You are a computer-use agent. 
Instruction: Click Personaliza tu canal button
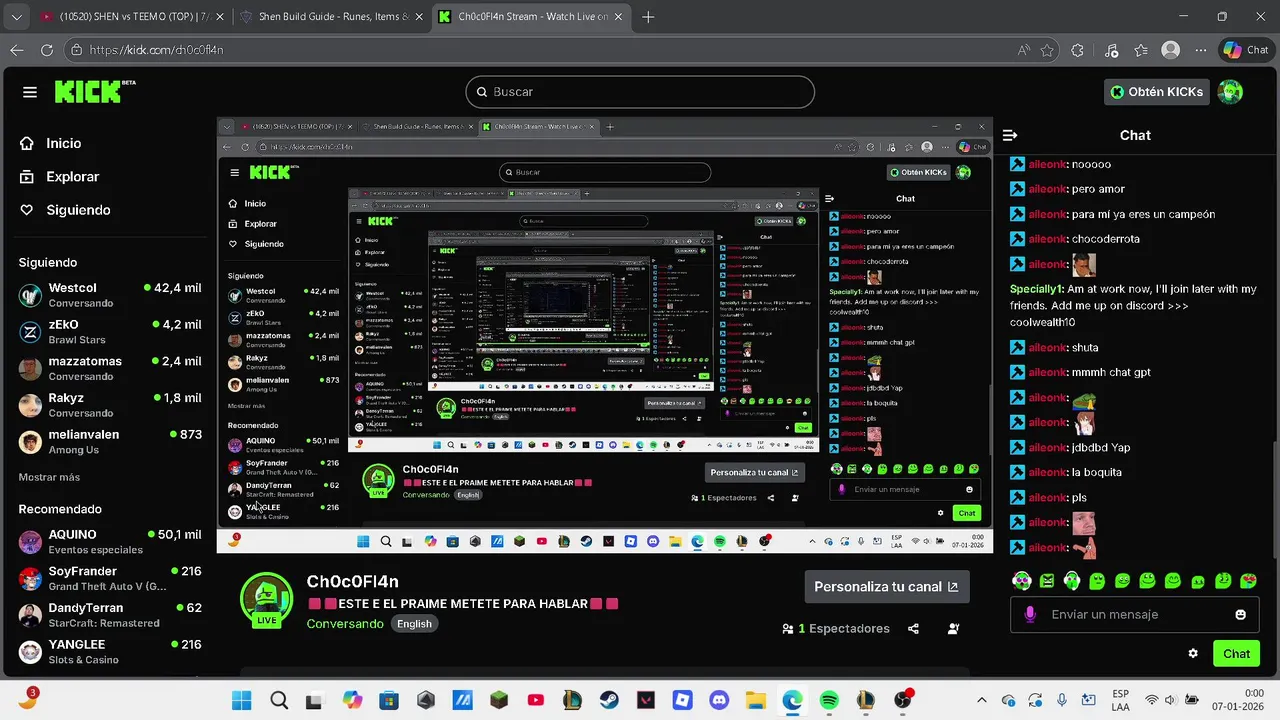[887, 587]
